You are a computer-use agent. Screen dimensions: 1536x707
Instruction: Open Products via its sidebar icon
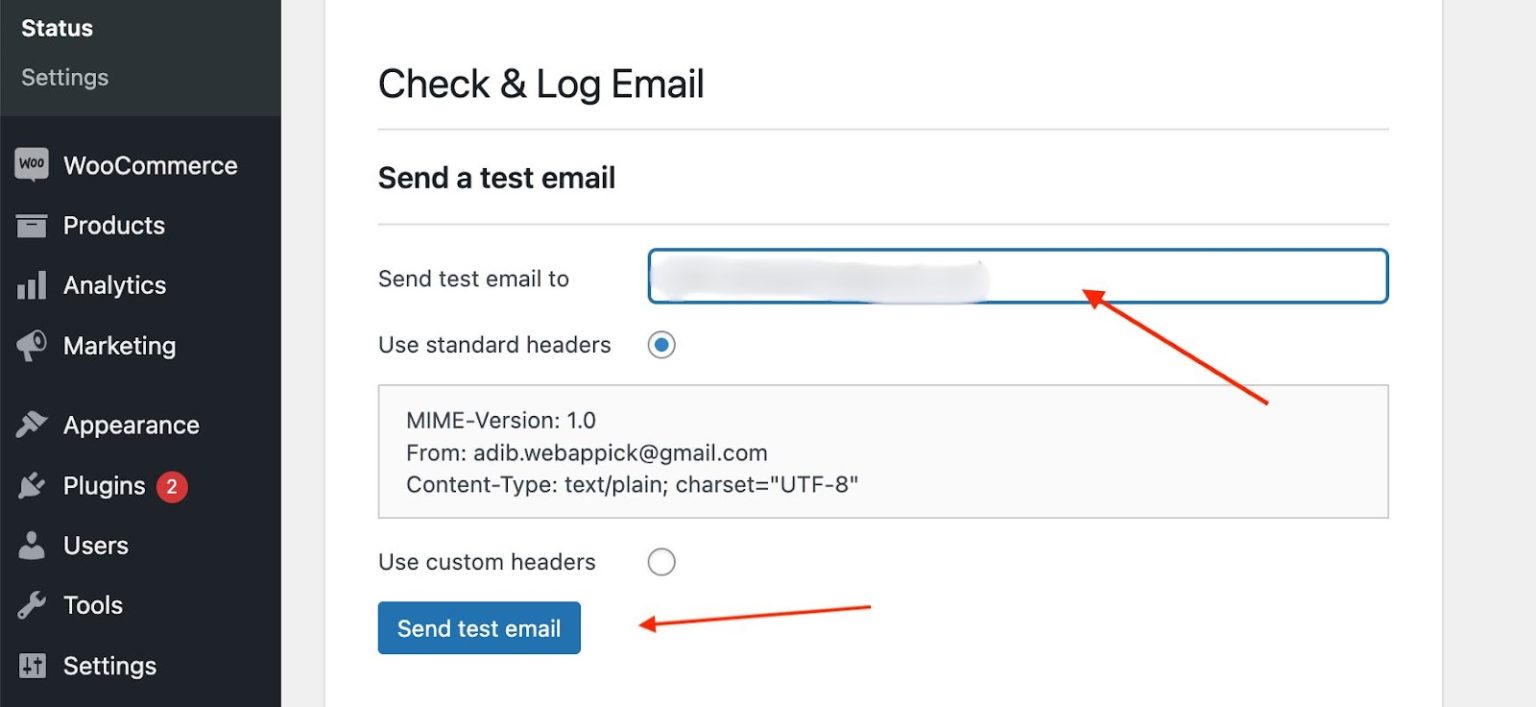click(x=31, y=225)
